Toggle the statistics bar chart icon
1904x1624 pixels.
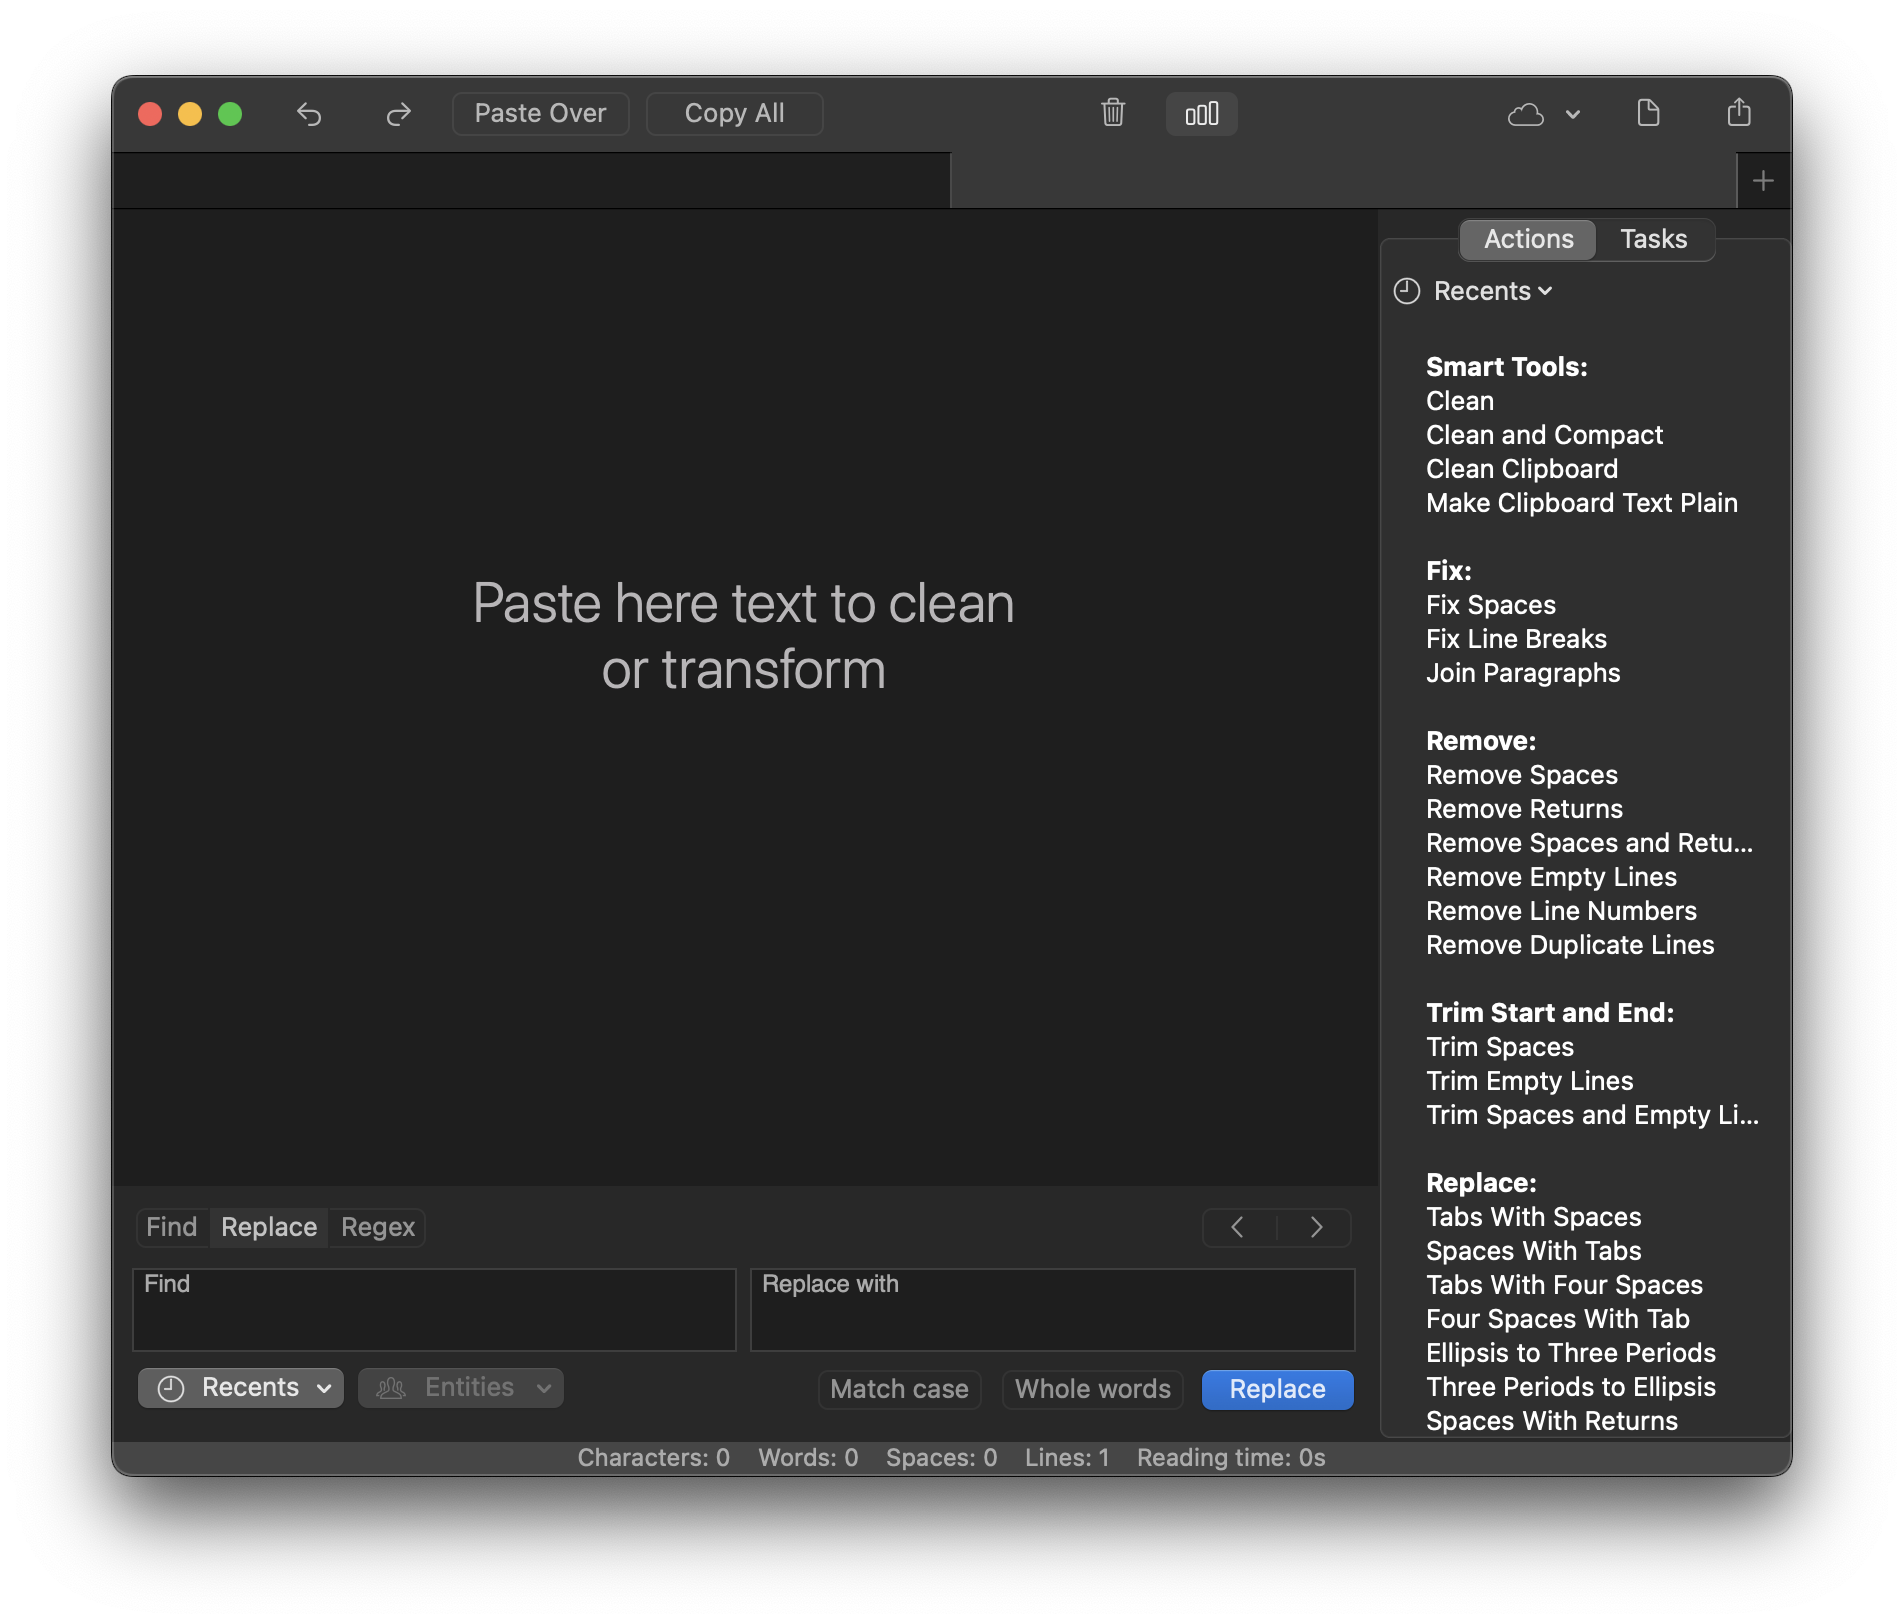coord(1201,114)
